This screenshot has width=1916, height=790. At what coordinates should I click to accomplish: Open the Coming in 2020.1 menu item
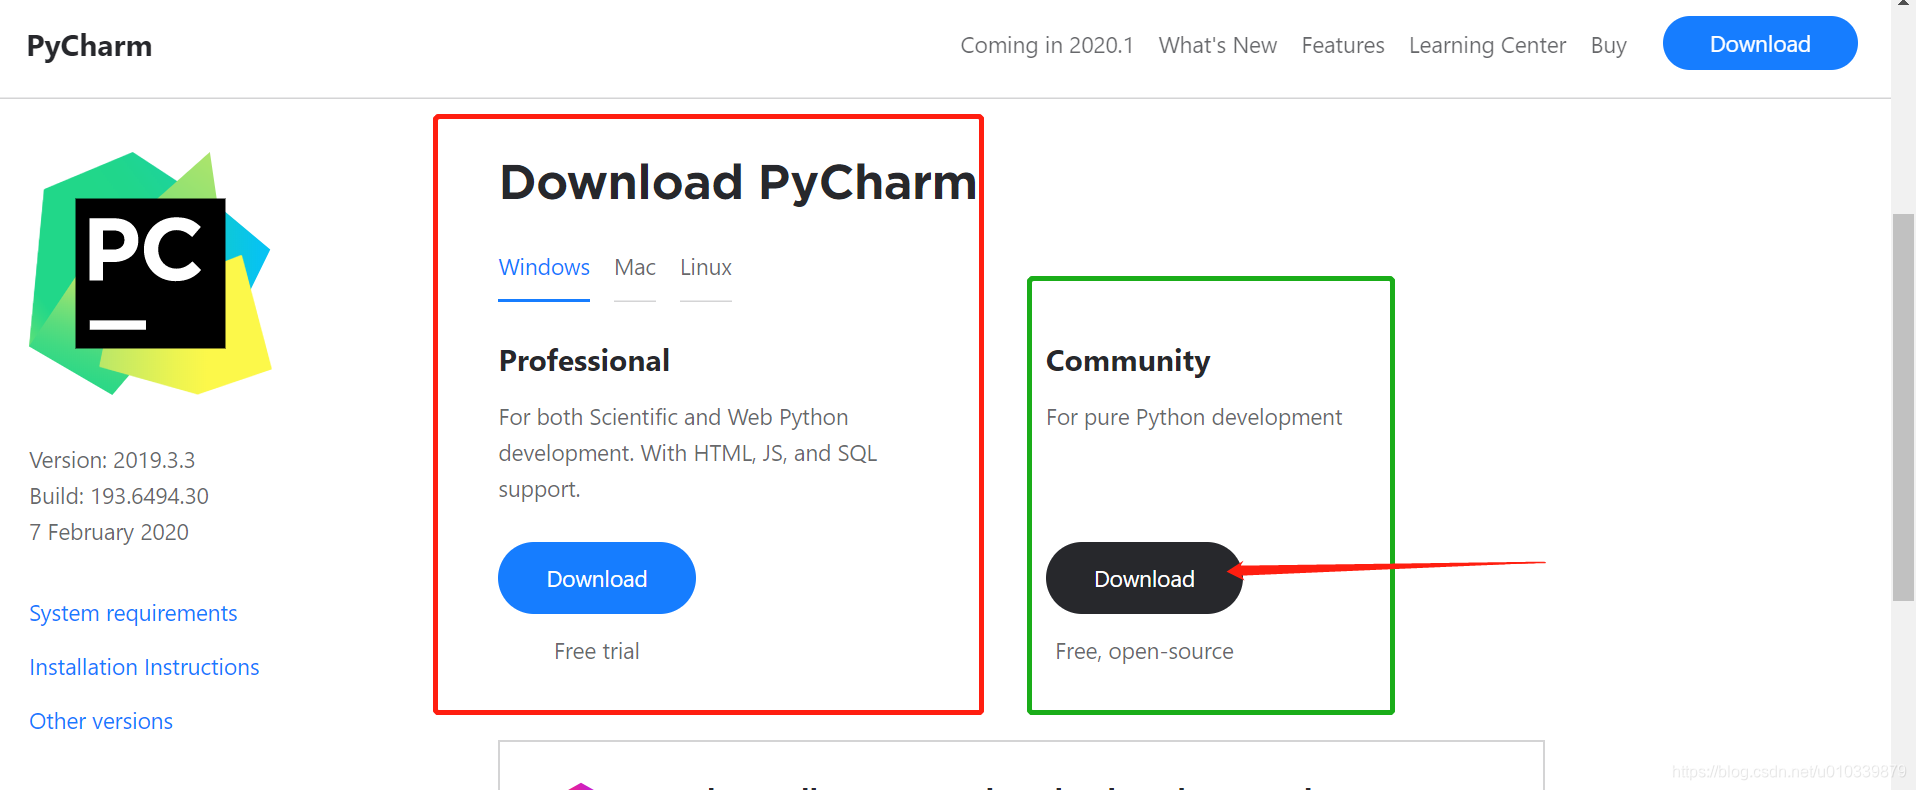tap(1047, 45)
